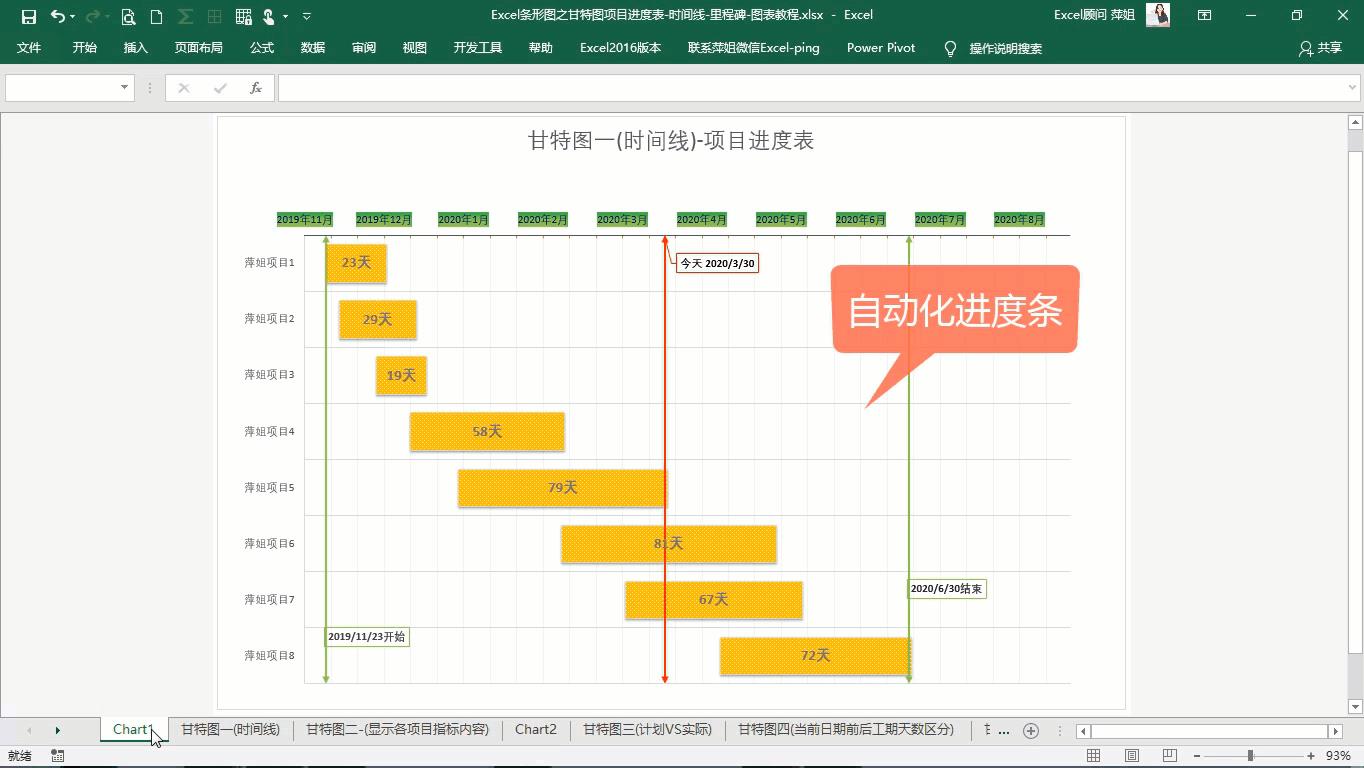
Task: Click the New Sheet plus icon
Action: [x=1031, y=730]
